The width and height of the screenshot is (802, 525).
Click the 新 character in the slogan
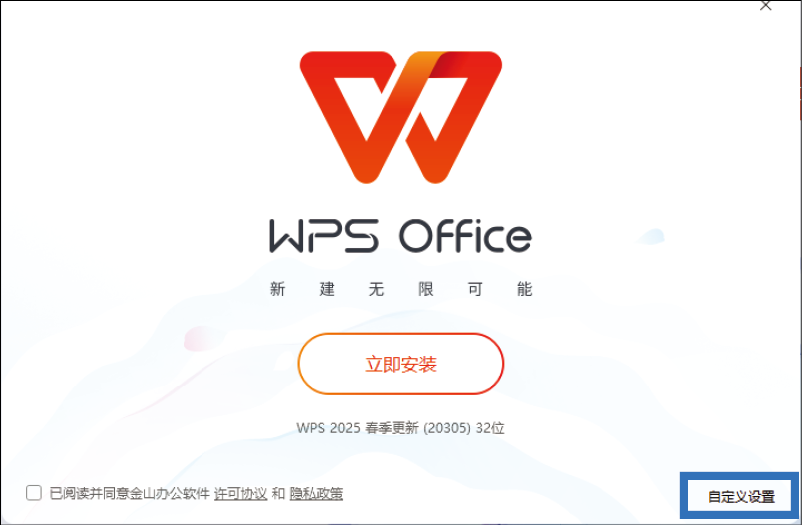click(277, 289)
